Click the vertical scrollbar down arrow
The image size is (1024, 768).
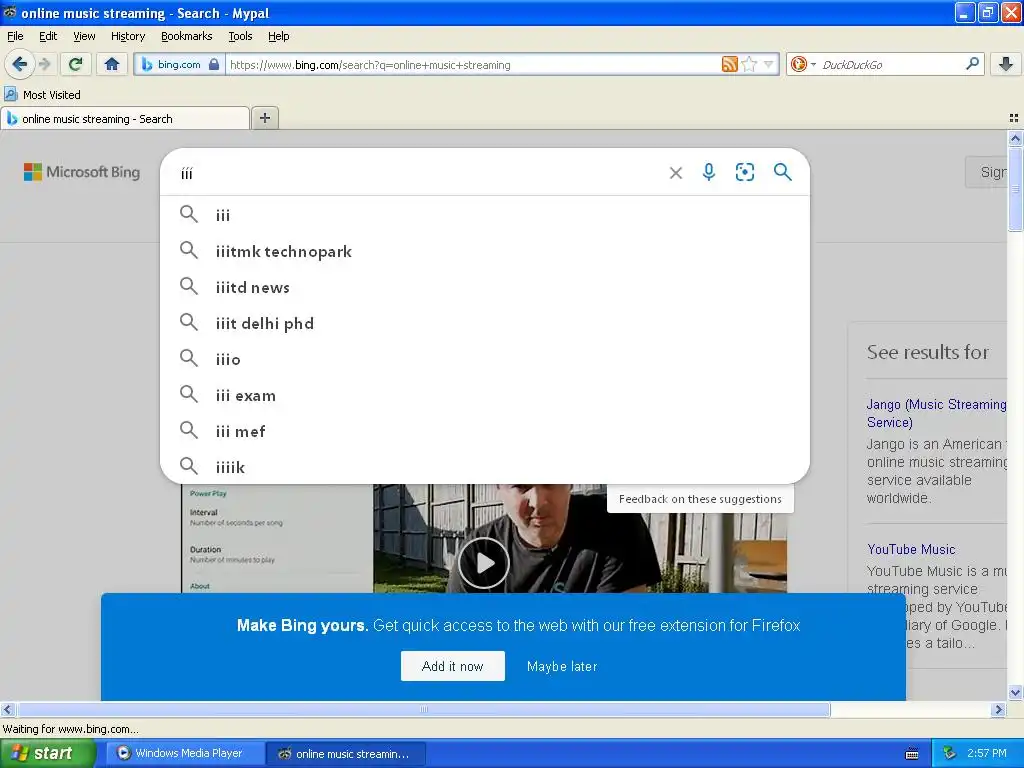click(1015, 692)
